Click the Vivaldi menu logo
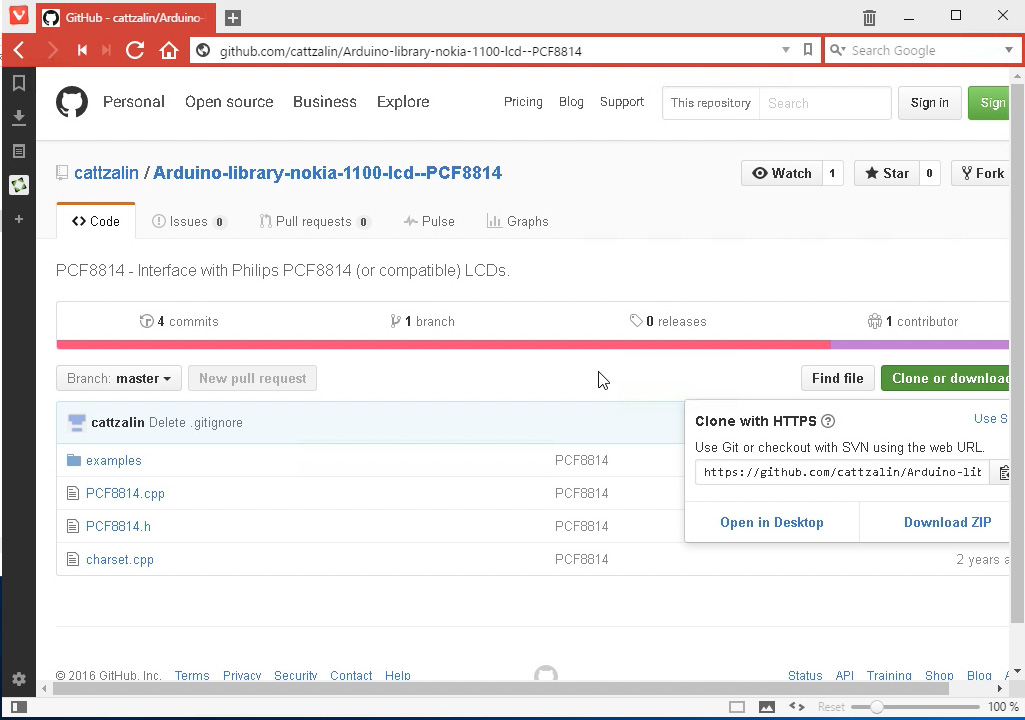This screenshot has width=1025, height=720. tap(19, 14)
